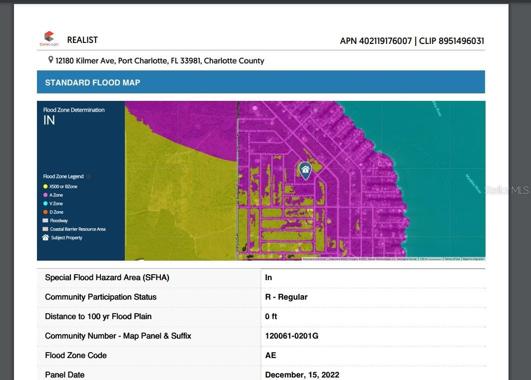531x380 pixels.
Task: Click the Flood Zone Legend heading
Action: (x=63, y=176)
